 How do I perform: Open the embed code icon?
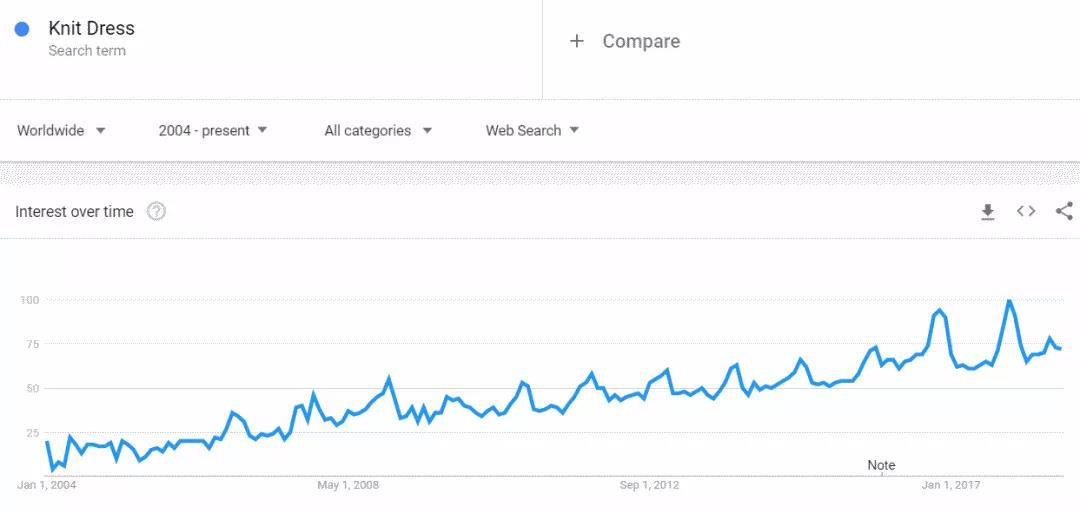pyautogui.click(x=1026, y=211)
